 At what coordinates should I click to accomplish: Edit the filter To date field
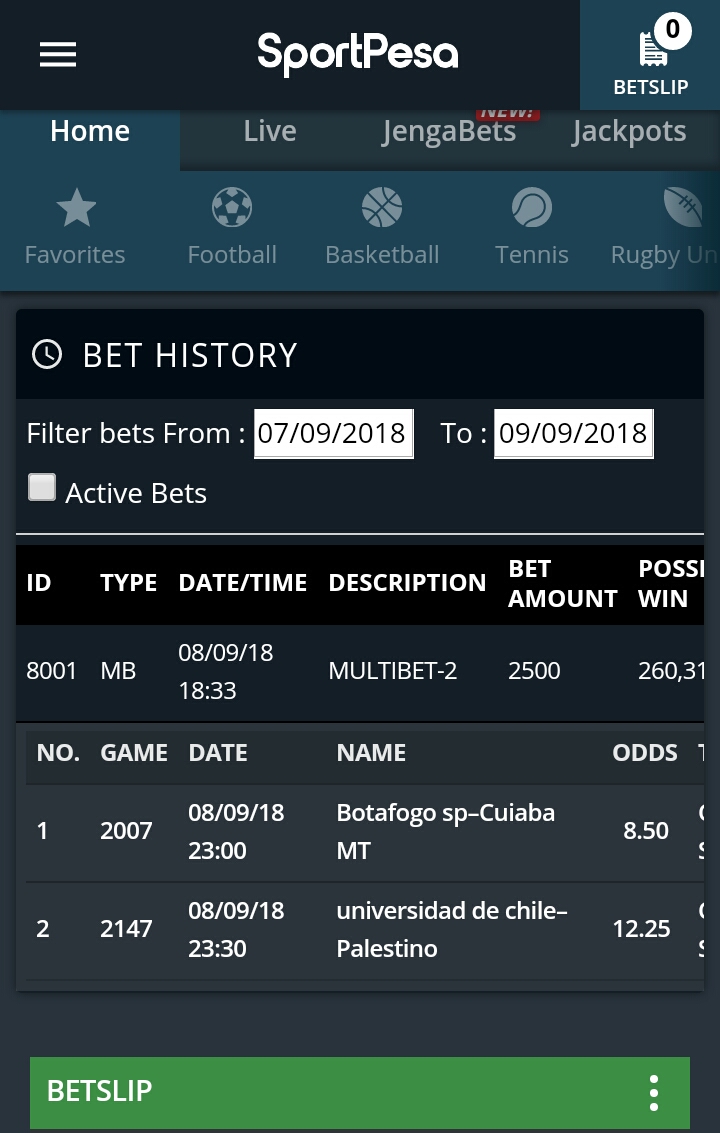573,433
